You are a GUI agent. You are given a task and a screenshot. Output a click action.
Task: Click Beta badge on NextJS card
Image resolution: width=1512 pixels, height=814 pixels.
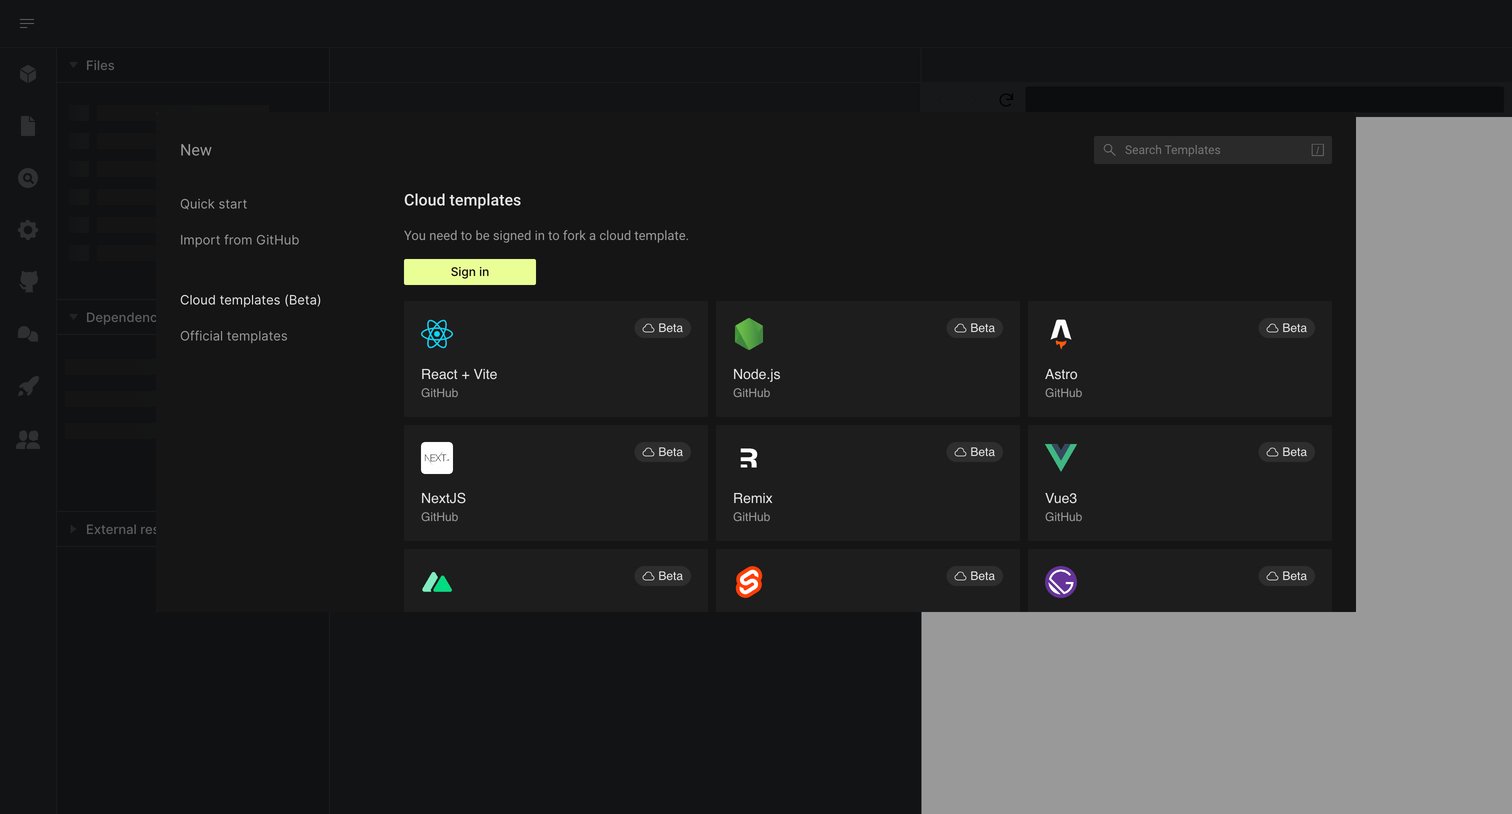pyautogui.click(x=663, y=452)
